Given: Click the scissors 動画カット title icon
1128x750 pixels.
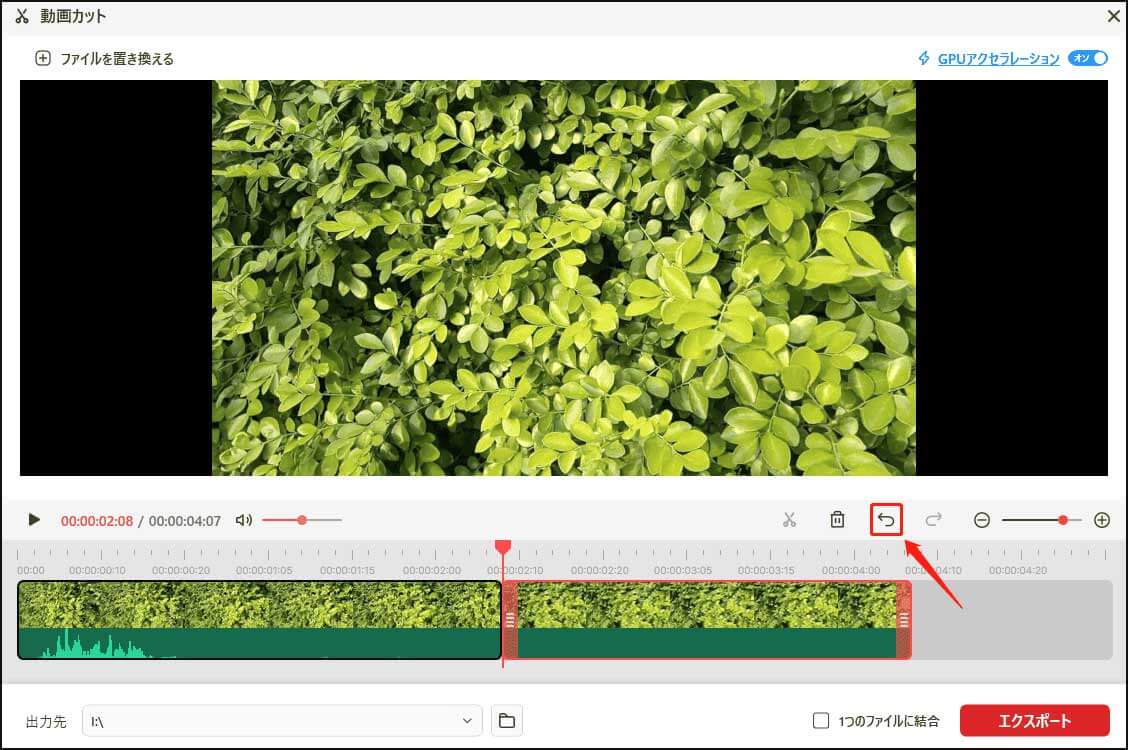Looking at the screenshot, I should click(x=22, y=16).
